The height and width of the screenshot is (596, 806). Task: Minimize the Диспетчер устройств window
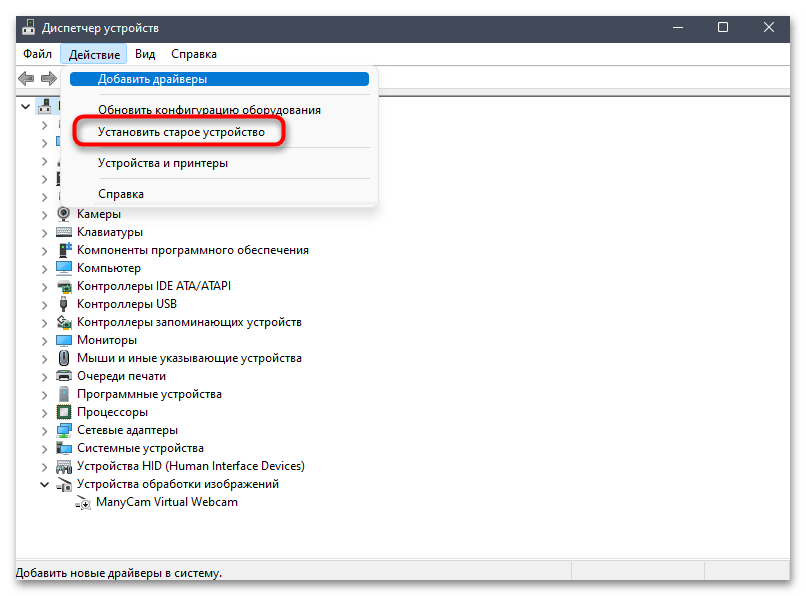pyautogui.click(x=677, y=28)
